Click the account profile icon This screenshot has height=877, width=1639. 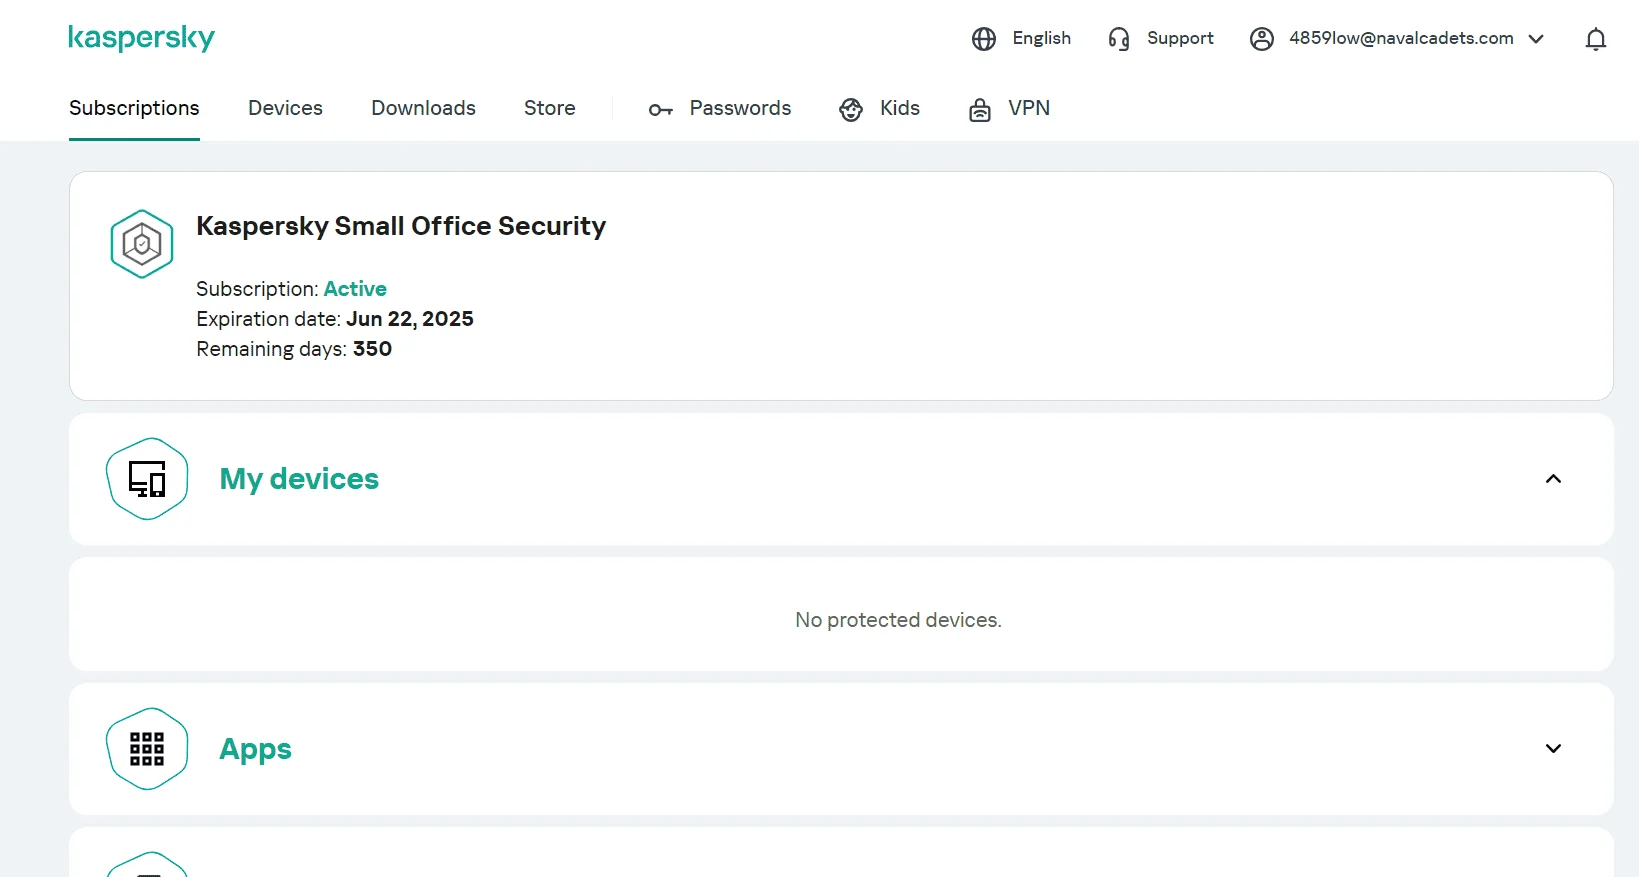(x=1262, y=39)
